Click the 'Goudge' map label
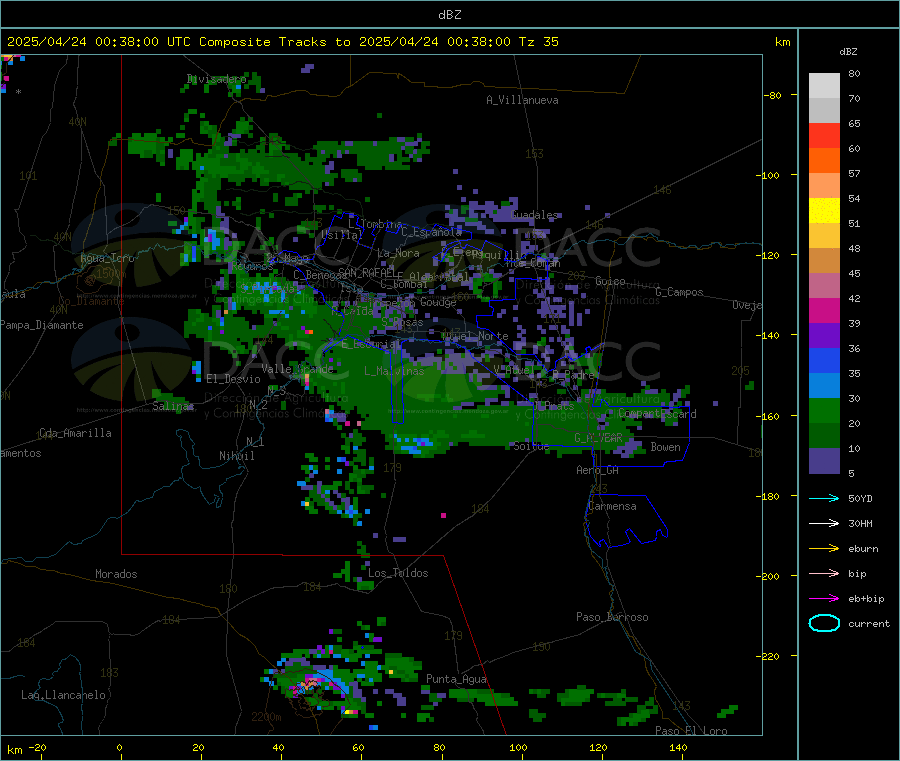The height and width of the screenshot is (761, 900). pyautogui.click(x=438, y=302)
